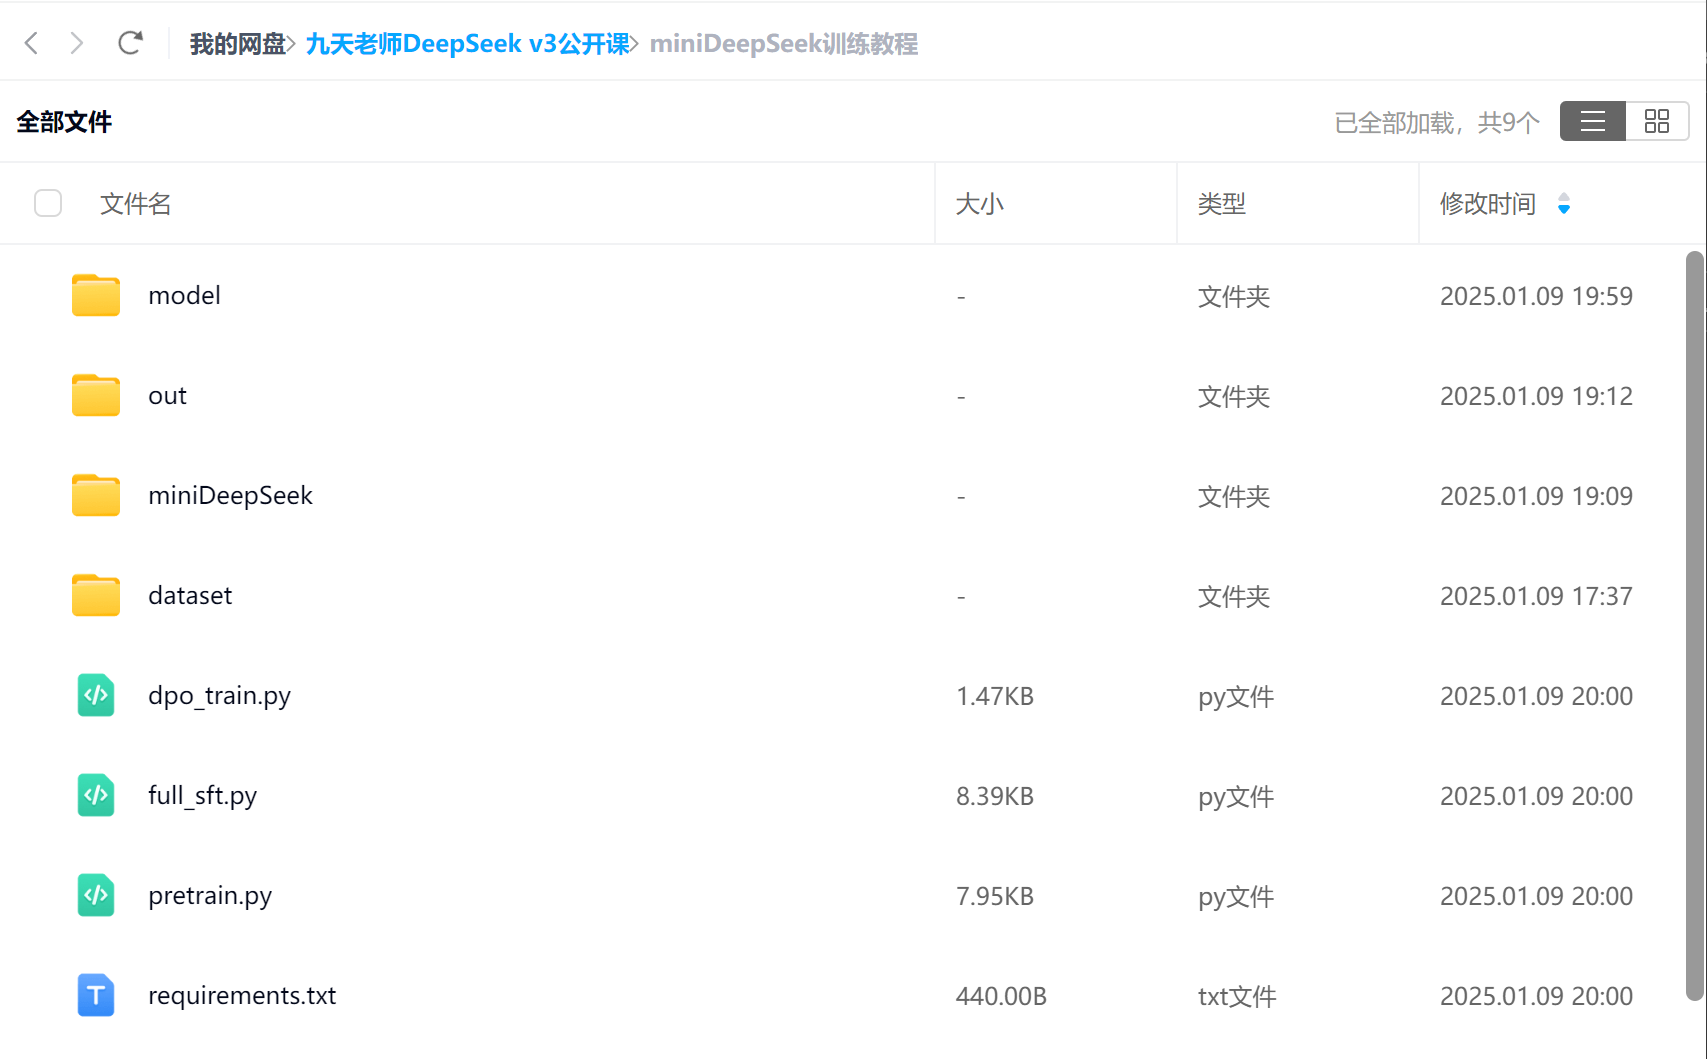The image size is (1707, 1059).
Task: Click the file name full_sft.py
Action: [x=202, y=796]
